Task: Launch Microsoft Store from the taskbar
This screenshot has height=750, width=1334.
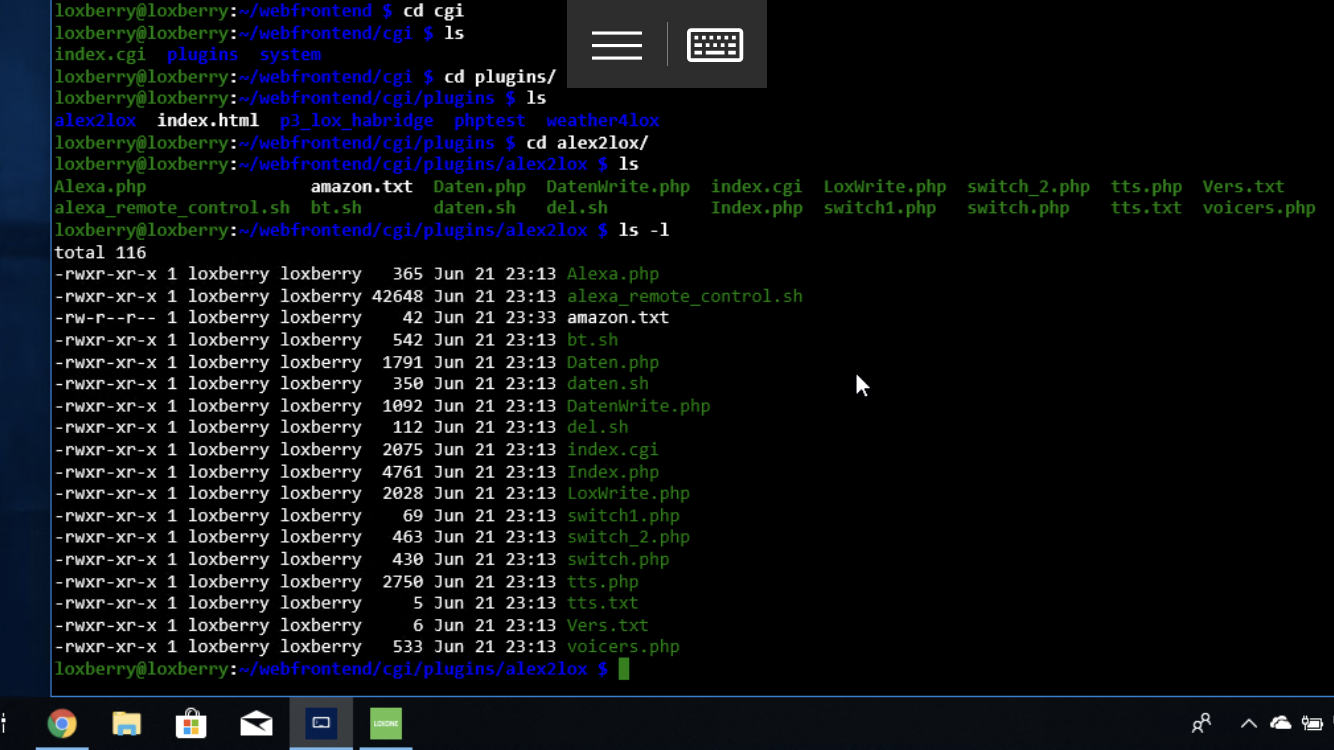Action: pos(191,723)
